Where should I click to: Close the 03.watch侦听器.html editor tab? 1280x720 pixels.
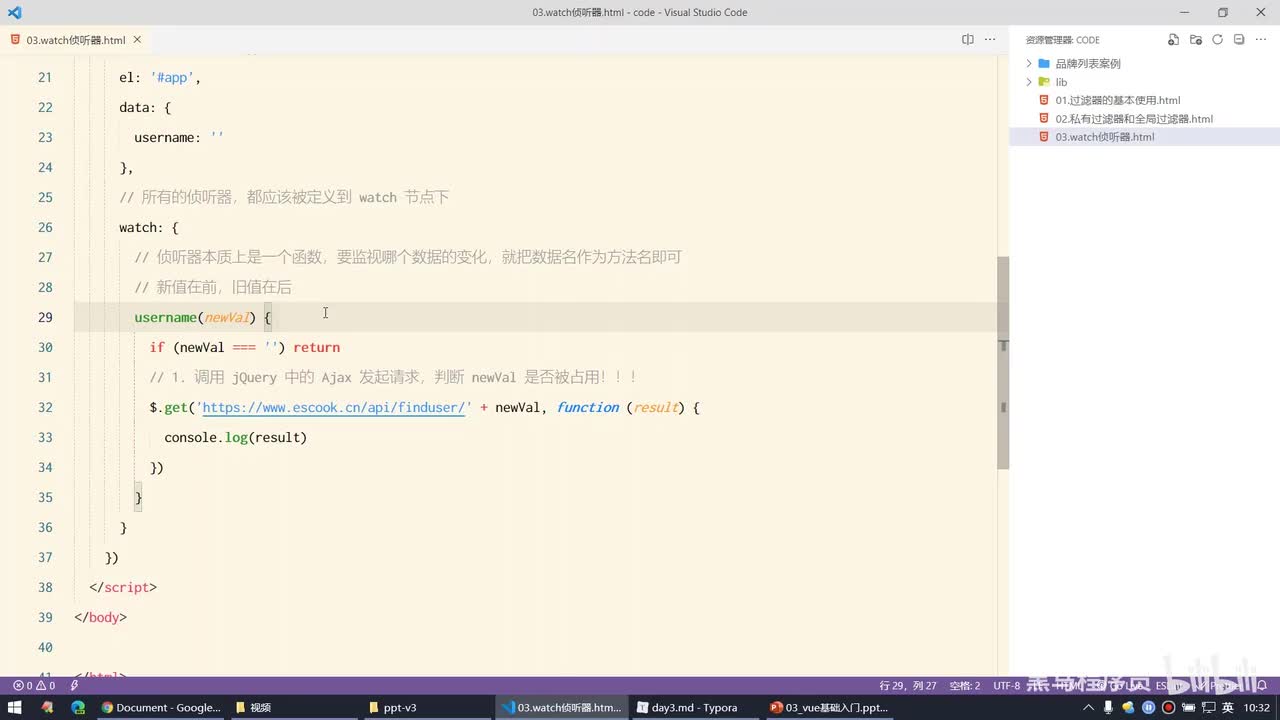(137, 40)
